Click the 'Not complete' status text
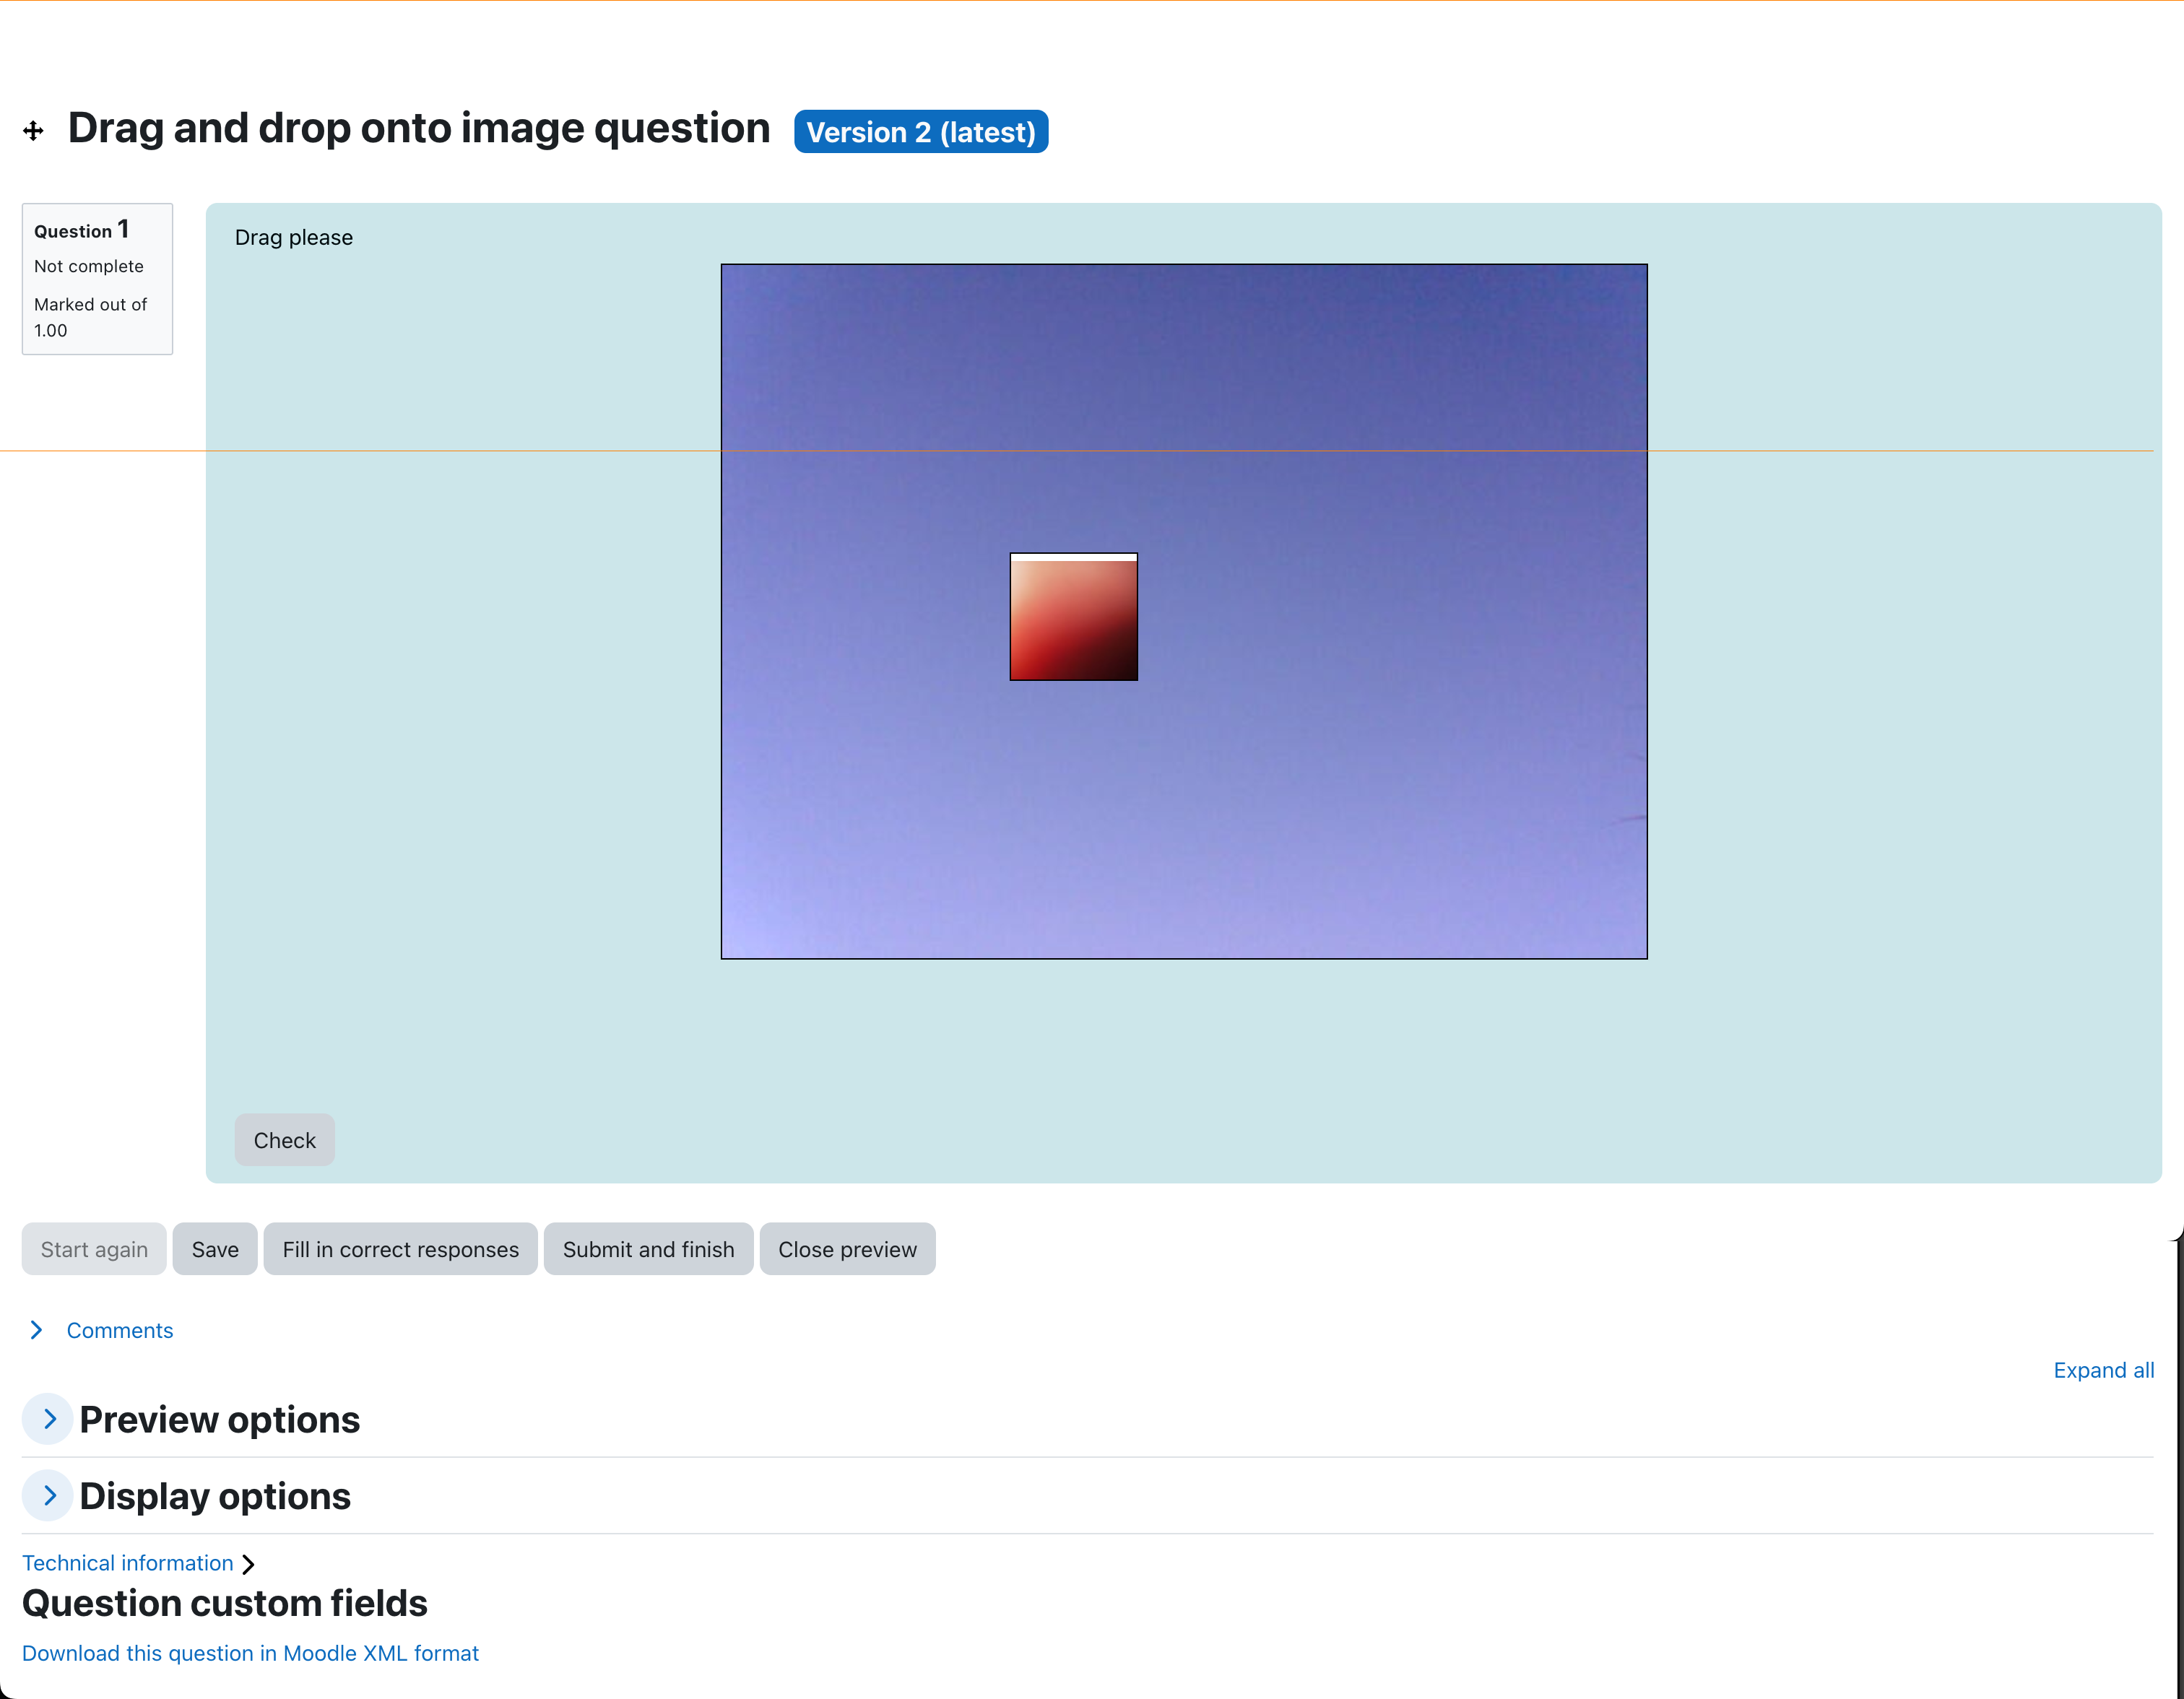This screenshot has width=2184, height=1699. click(89, 266)
